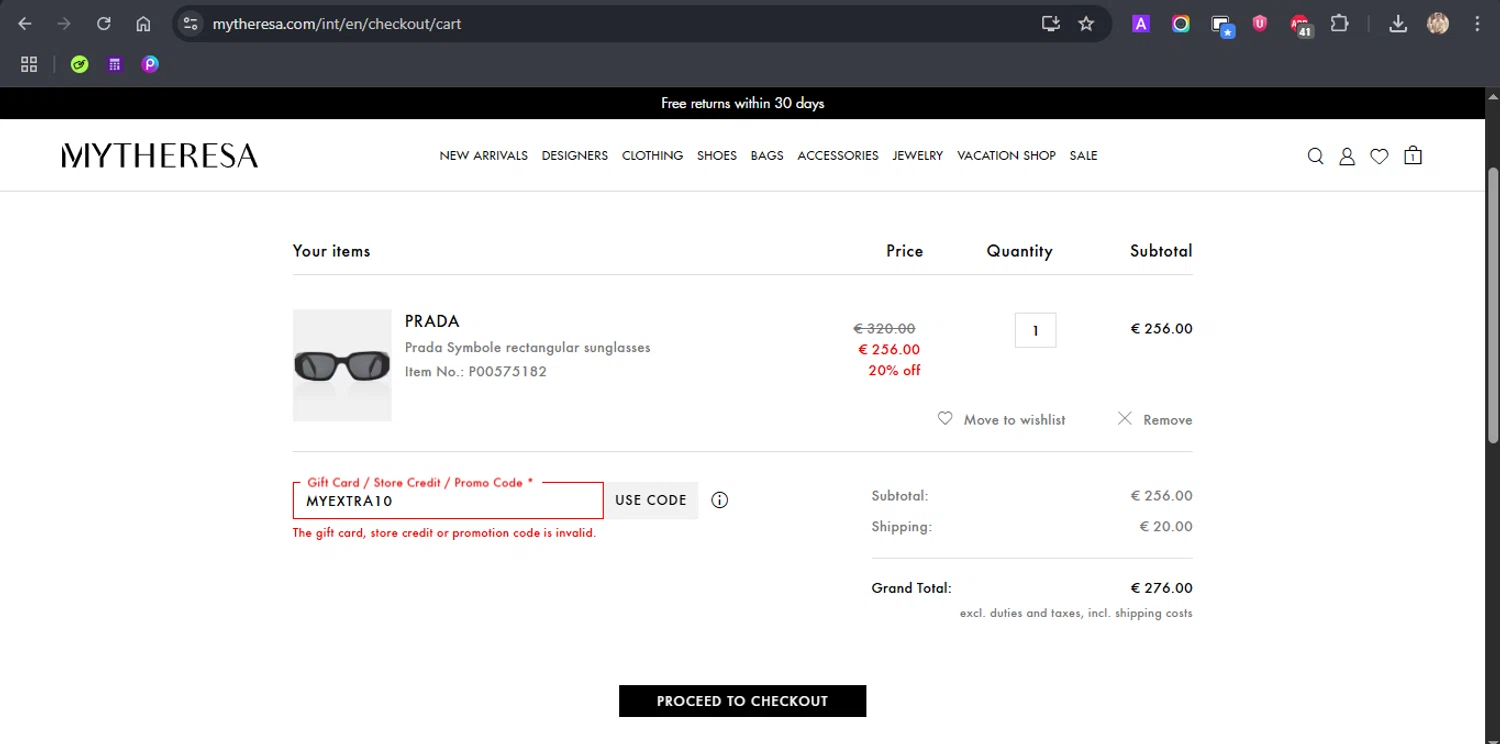The image size is (1500, 744).
Task: Open the colorful ring extension icon
Action: pos(1181,24)
